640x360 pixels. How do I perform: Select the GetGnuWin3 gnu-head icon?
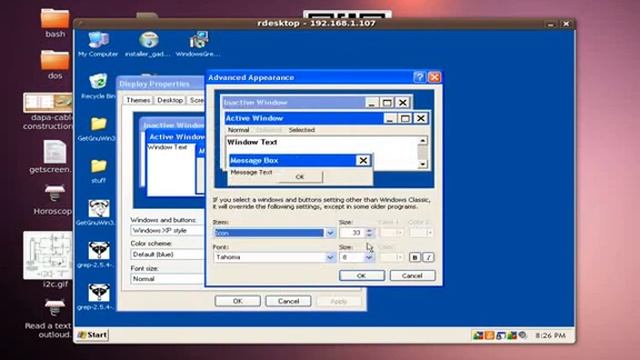pos(98,209)
